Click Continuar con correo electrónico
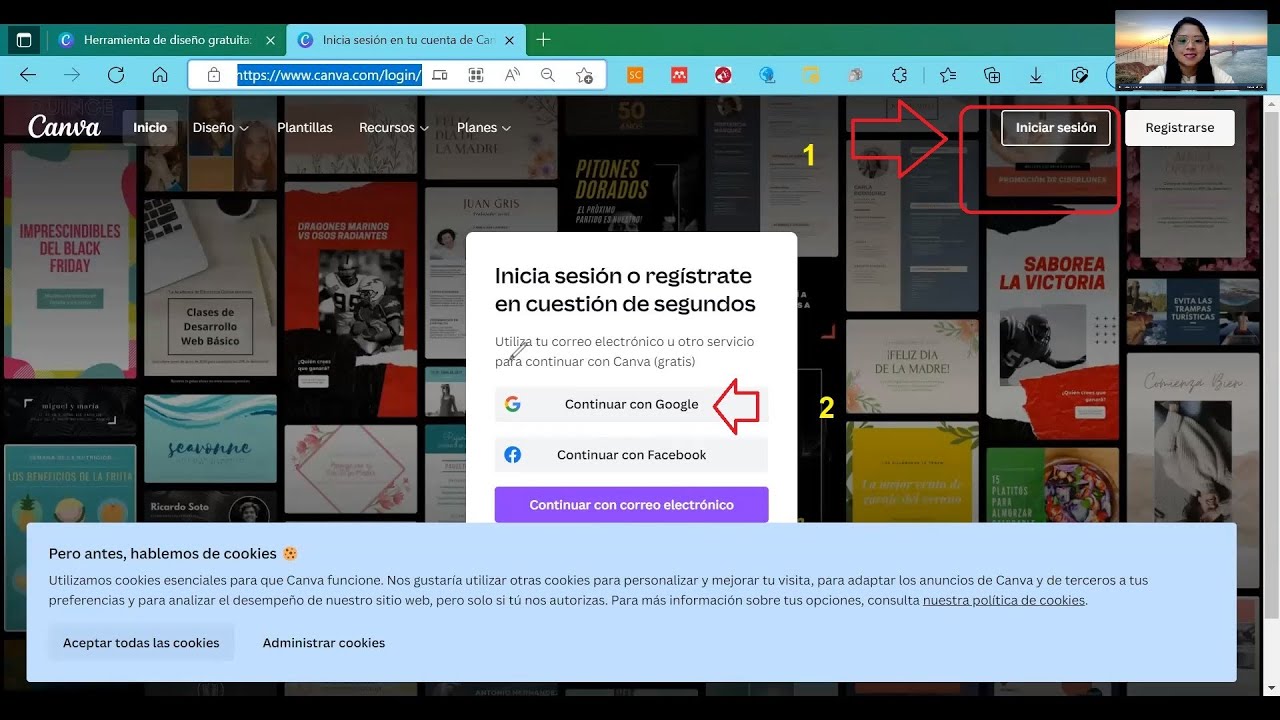The image size is (1280, 720). [631, 505]
